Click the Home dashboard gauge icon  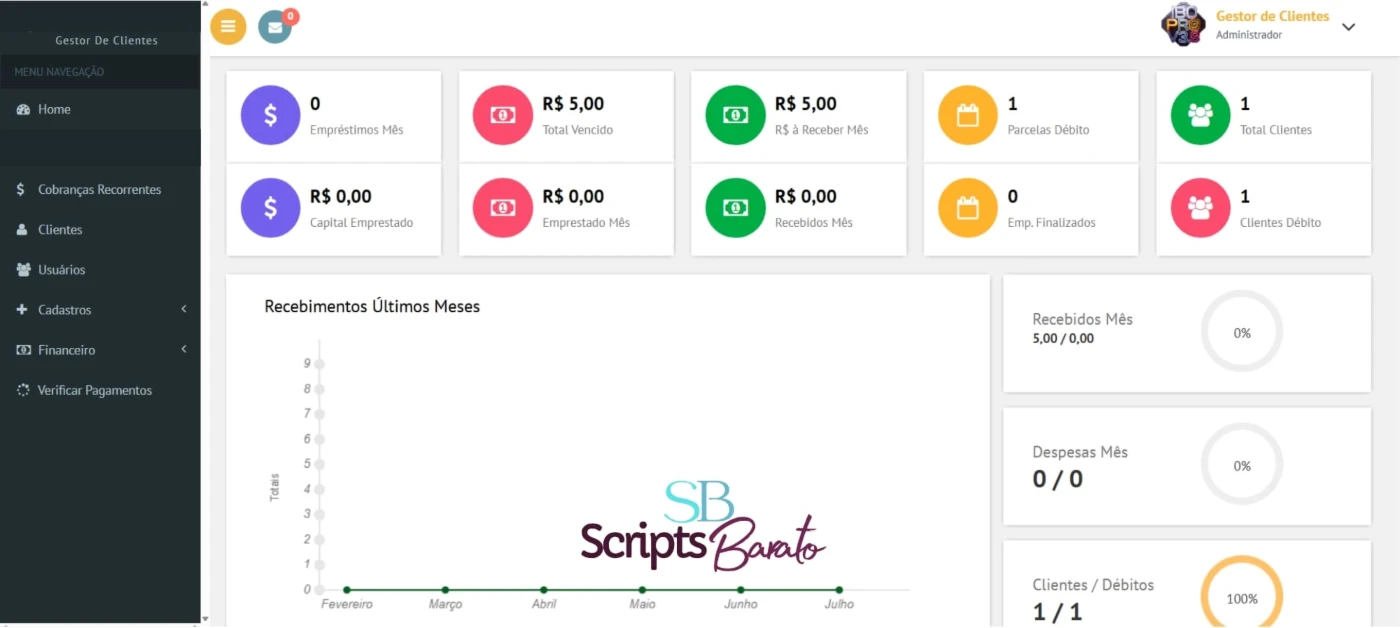point(22,109)
